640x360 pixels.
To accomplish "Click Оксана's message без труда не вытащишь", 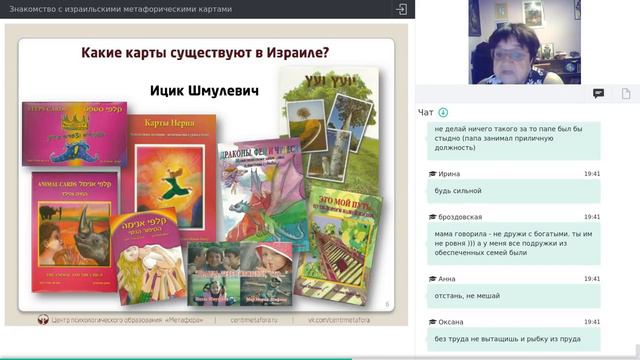I will (x=514, y=339).
